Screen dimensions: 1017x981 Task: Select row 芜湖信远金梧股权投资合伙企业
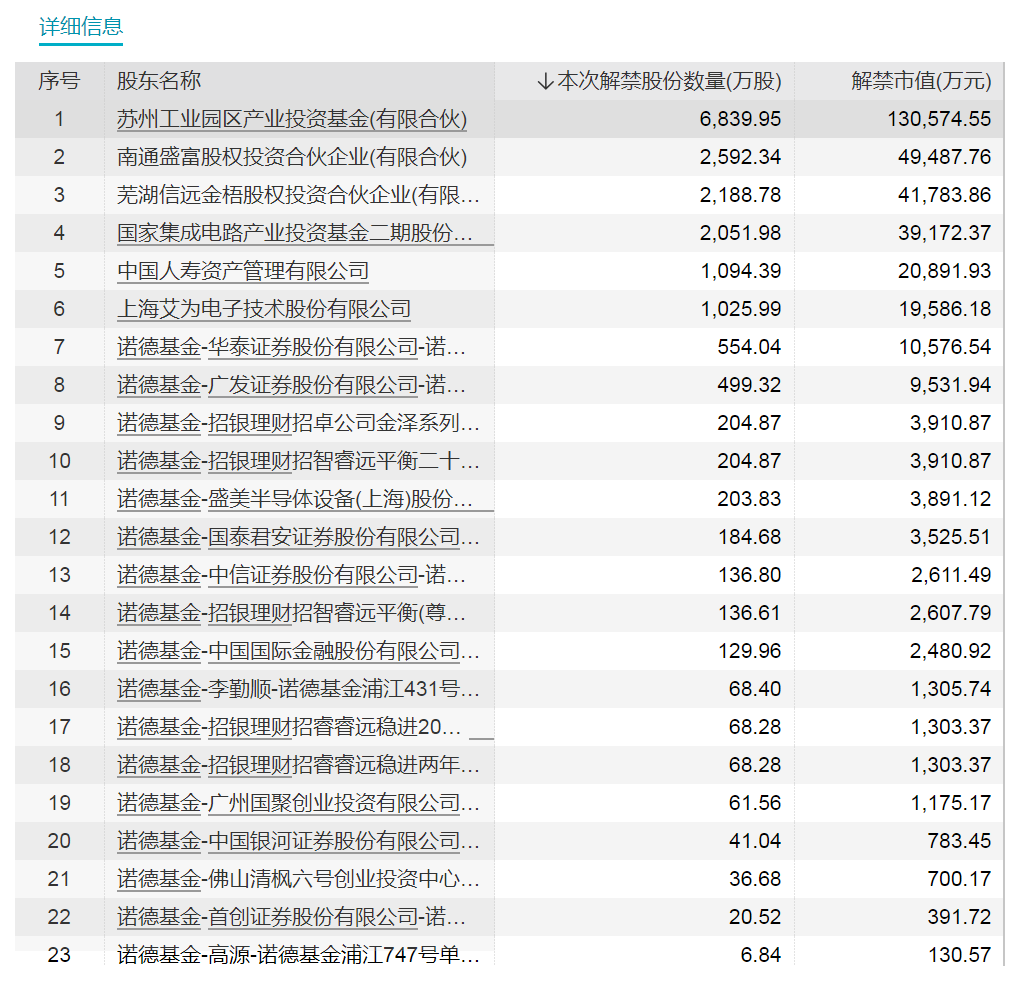coord(508,195)
